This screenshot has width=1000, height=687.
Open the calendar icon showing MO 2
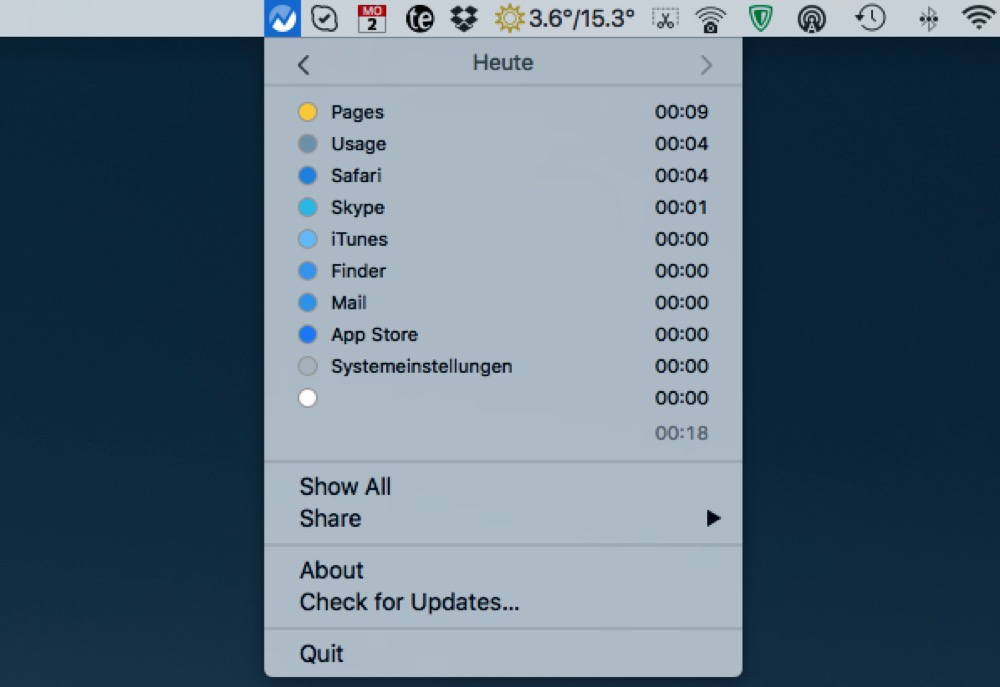point(371,18)
